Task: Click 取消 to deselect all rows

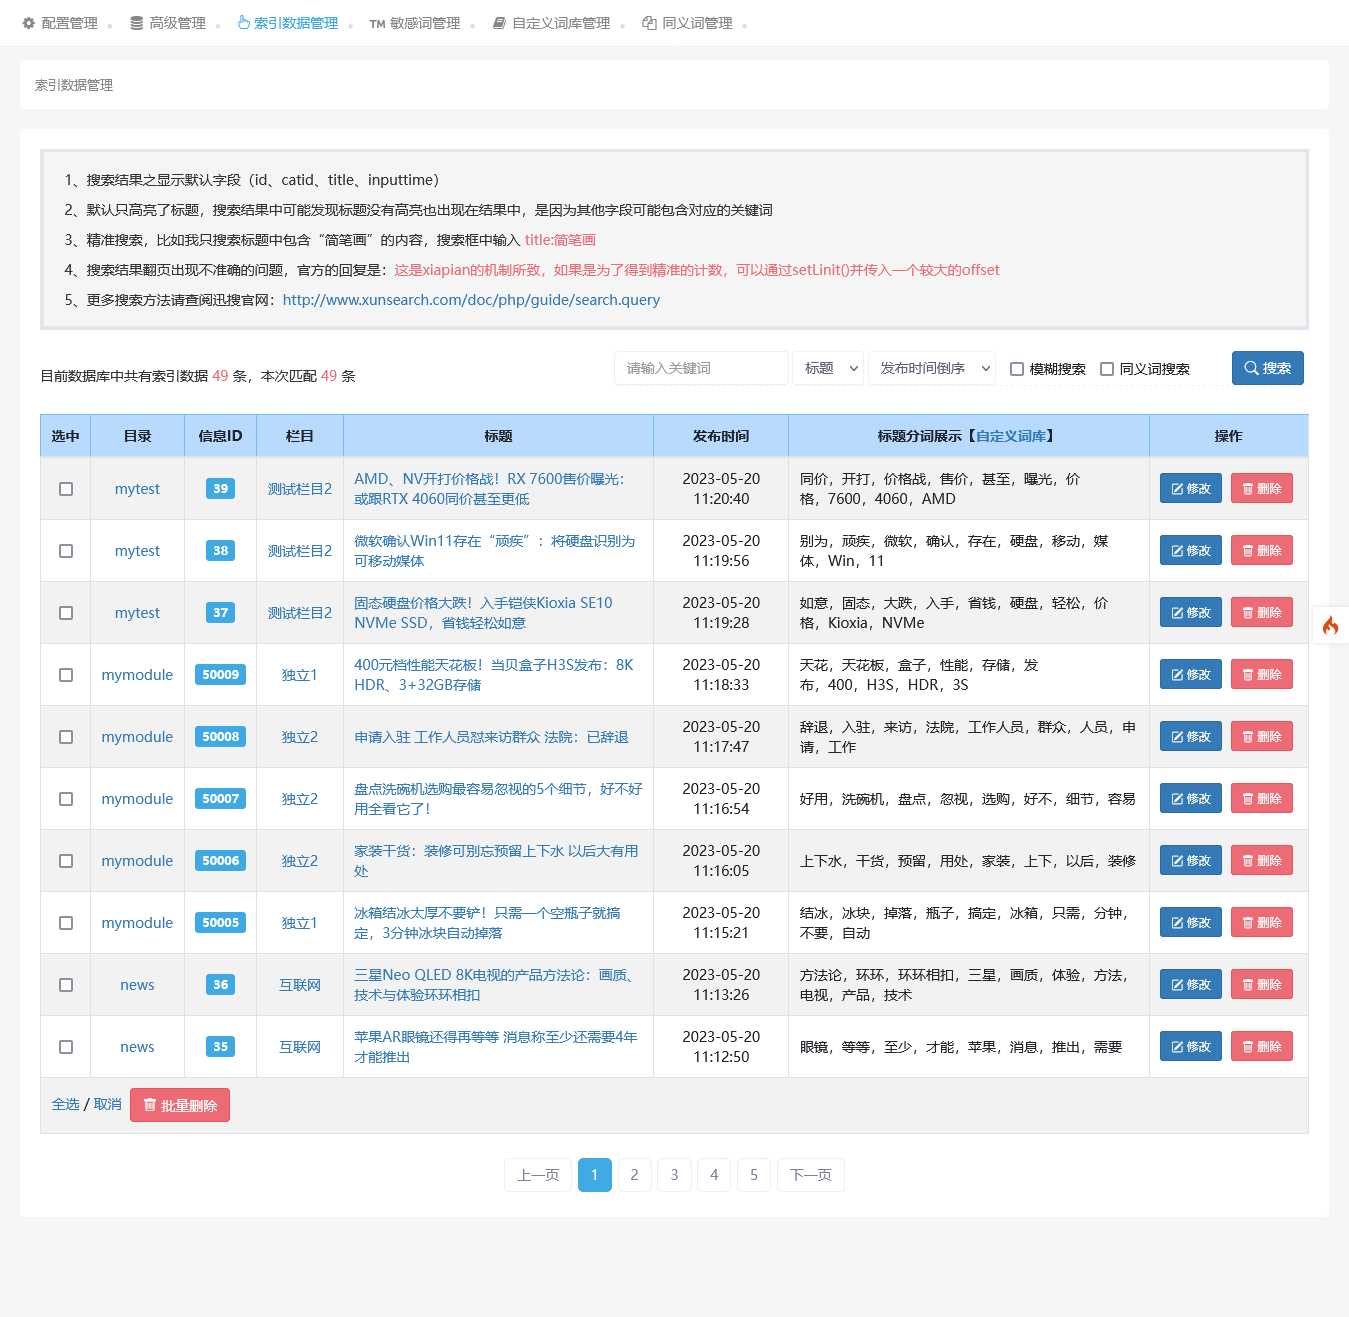Action: [108, 1104]
